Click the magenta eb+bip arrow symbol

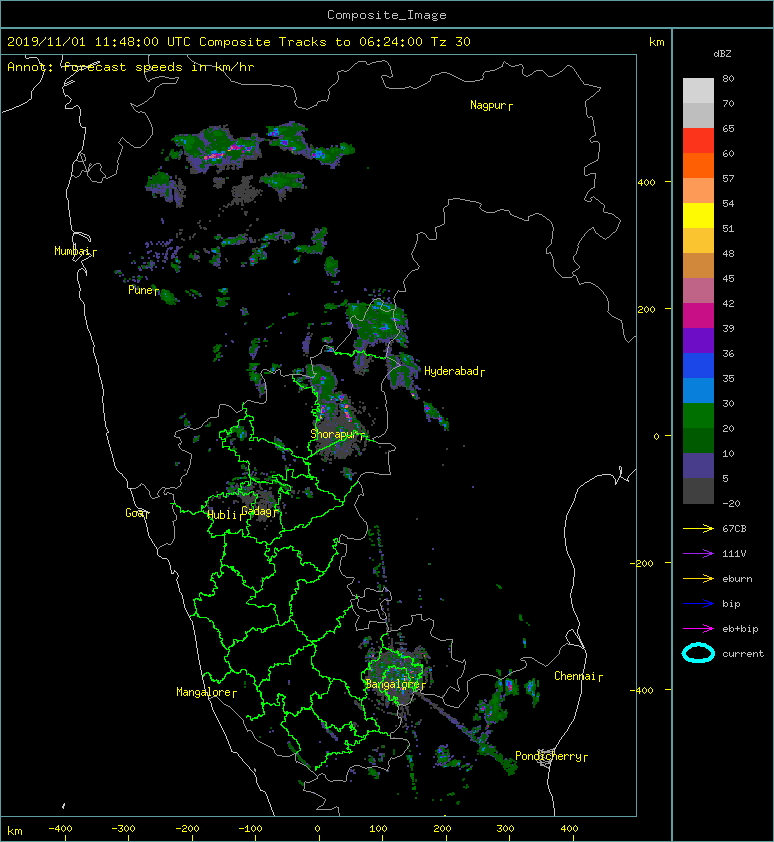click(x=698, y=629)
